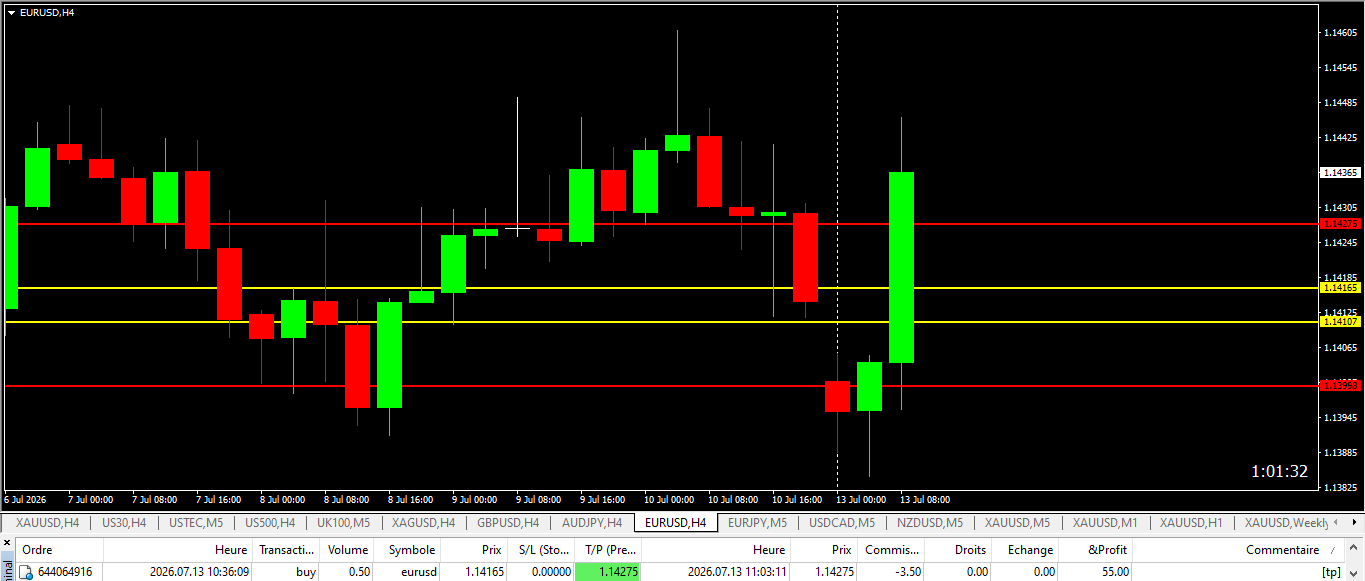
Task: Click the Transacti... column header
Action: [287, 550]
